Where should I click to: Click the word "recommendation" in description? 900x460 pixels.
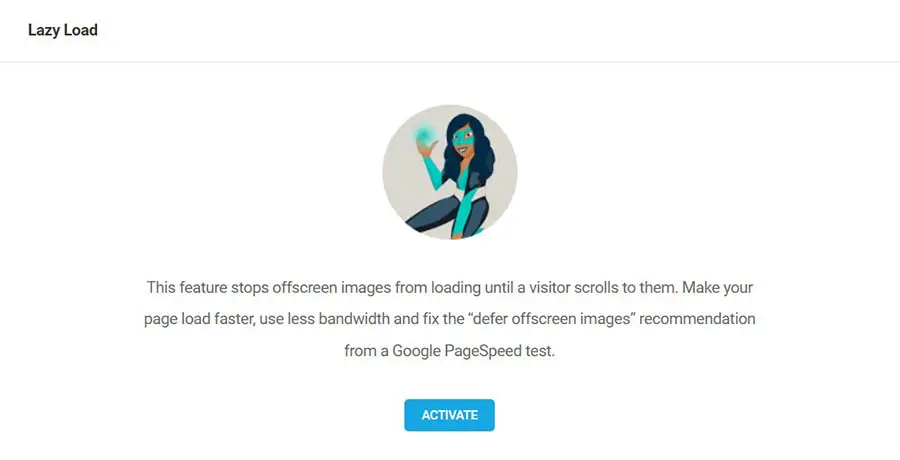point(700,320)
